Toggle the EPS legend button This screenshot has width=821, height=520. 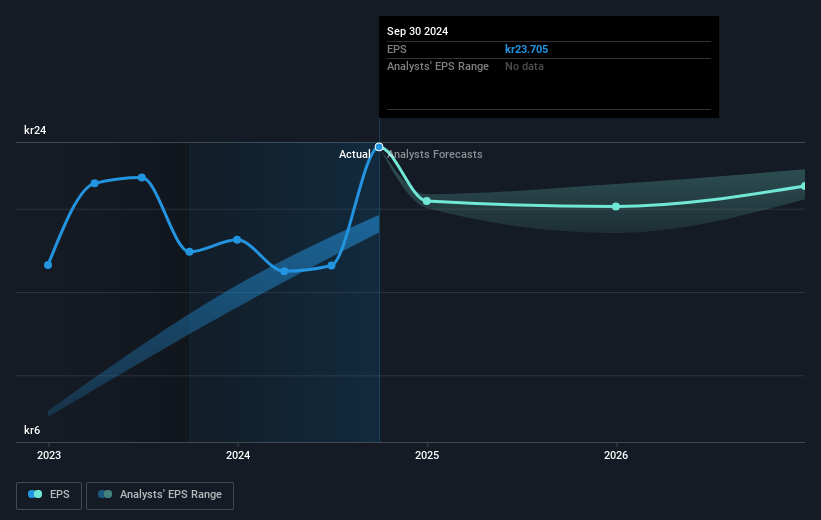49,495
